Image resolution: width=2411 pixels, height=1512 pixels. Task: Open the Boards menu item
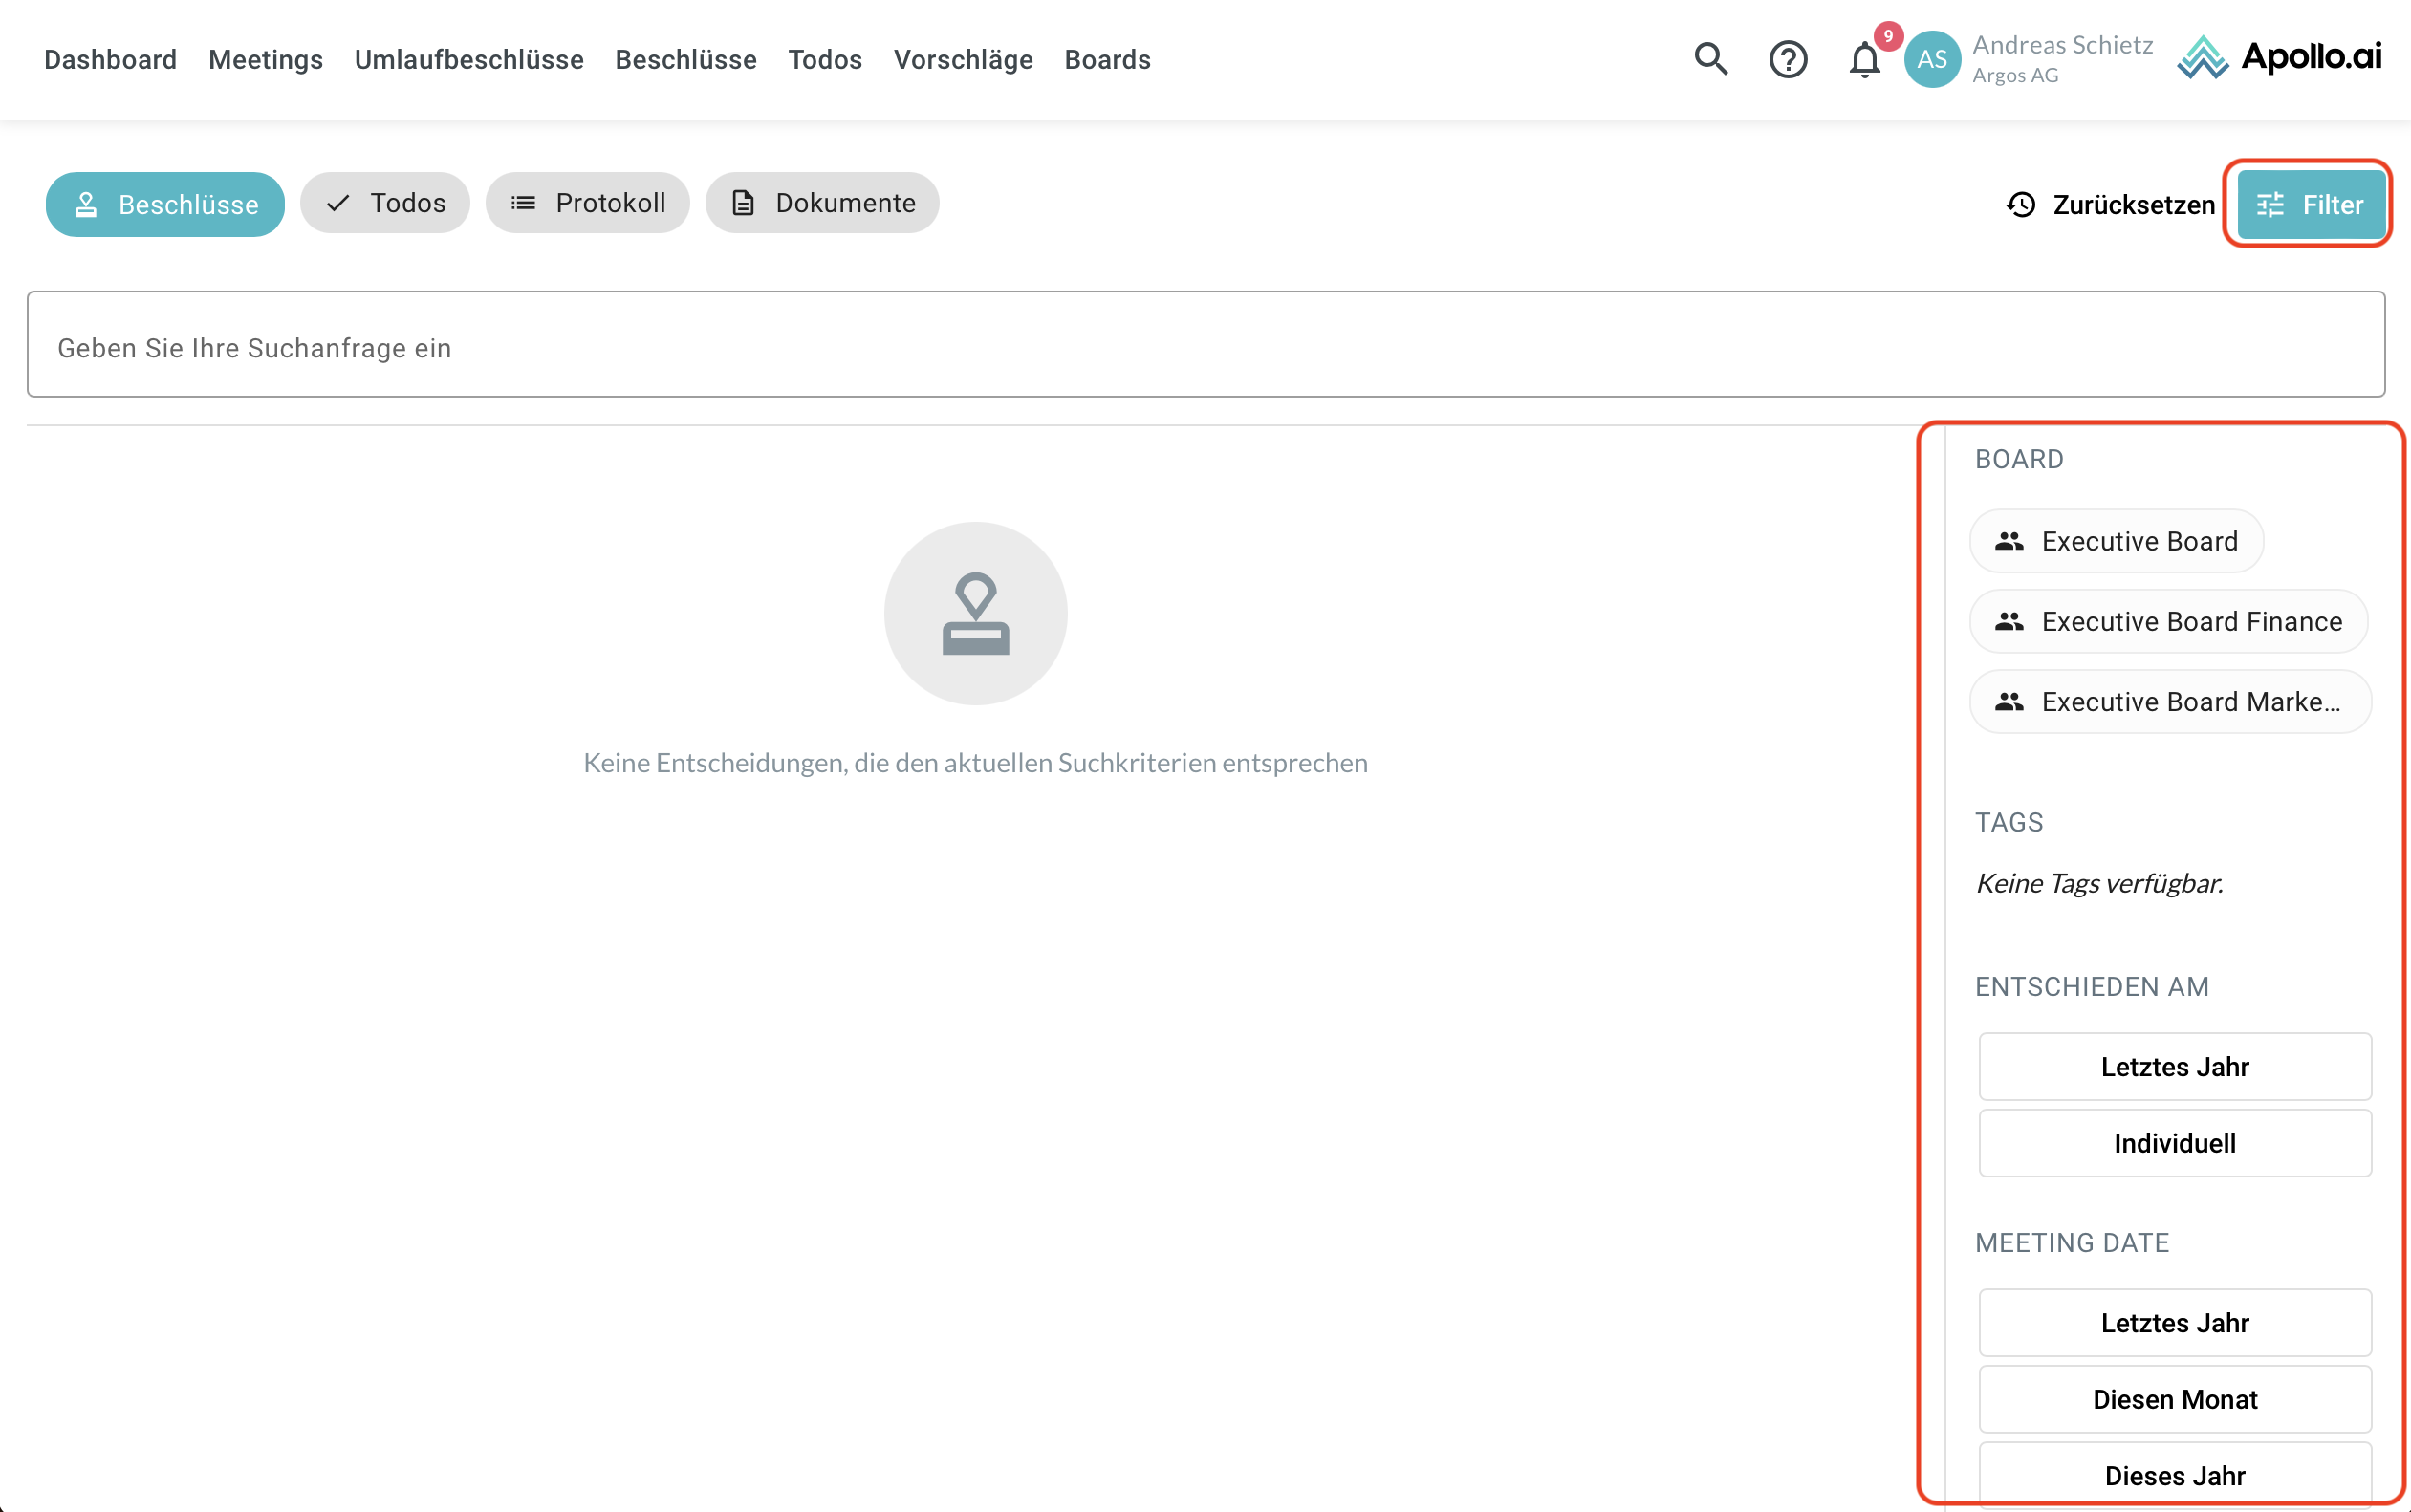pyautogui.click(x=1107, y=60)
